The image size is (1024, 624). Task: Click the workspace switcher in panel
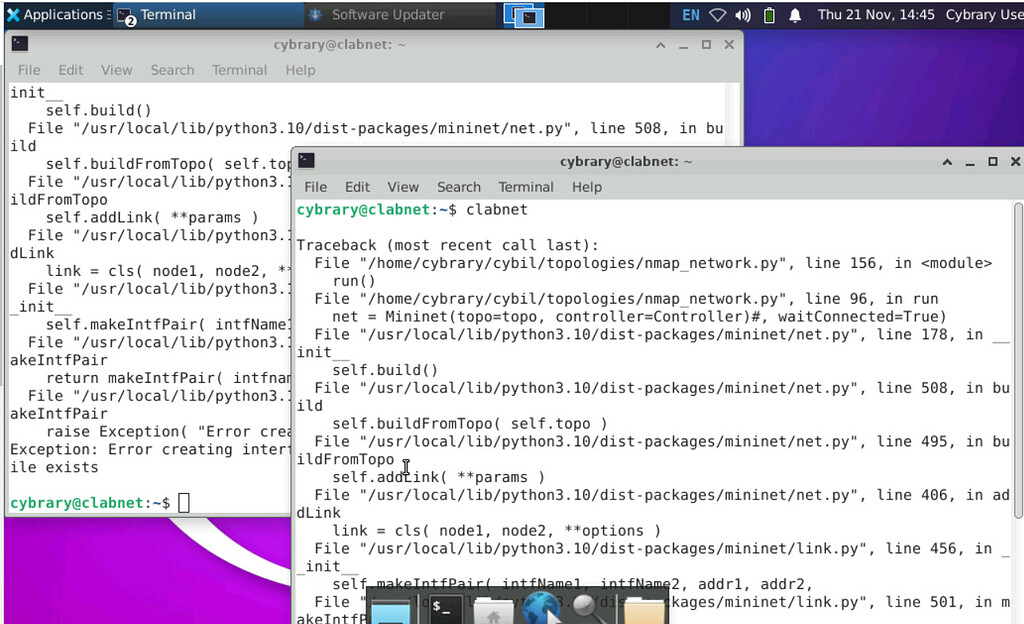(523, 15)
